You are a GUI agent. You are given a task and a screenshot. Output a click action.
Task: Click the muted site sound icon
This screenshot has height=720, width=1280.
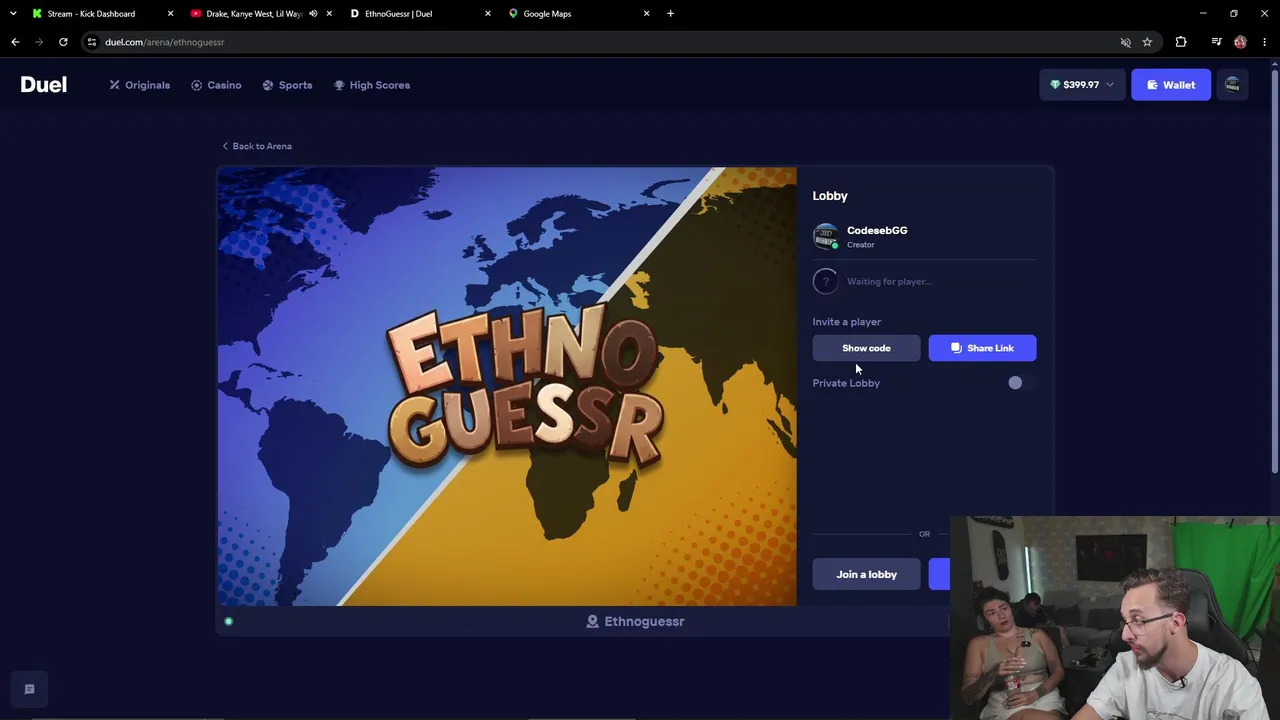(x=1125, y=42)
